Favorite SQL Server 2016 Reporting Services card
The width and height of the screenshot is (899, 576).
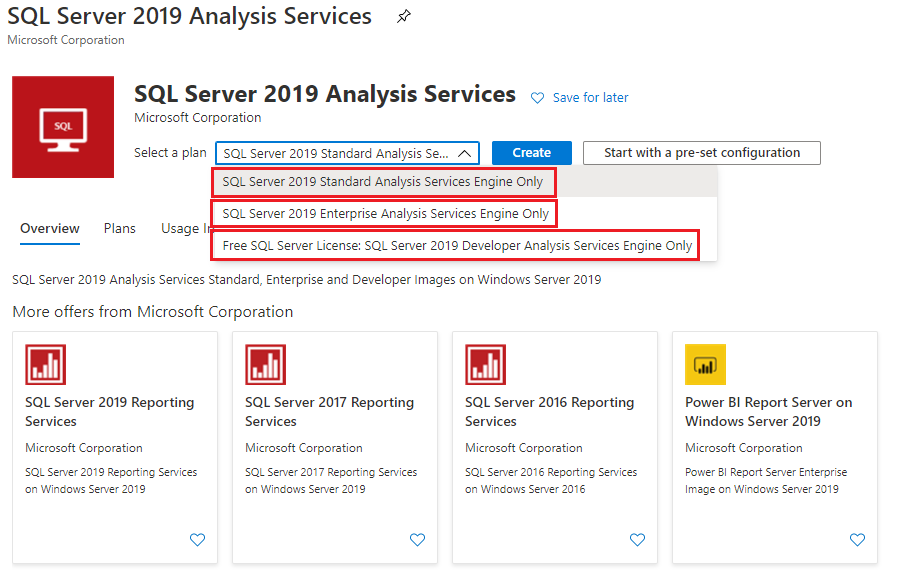[x=638, y=539]
